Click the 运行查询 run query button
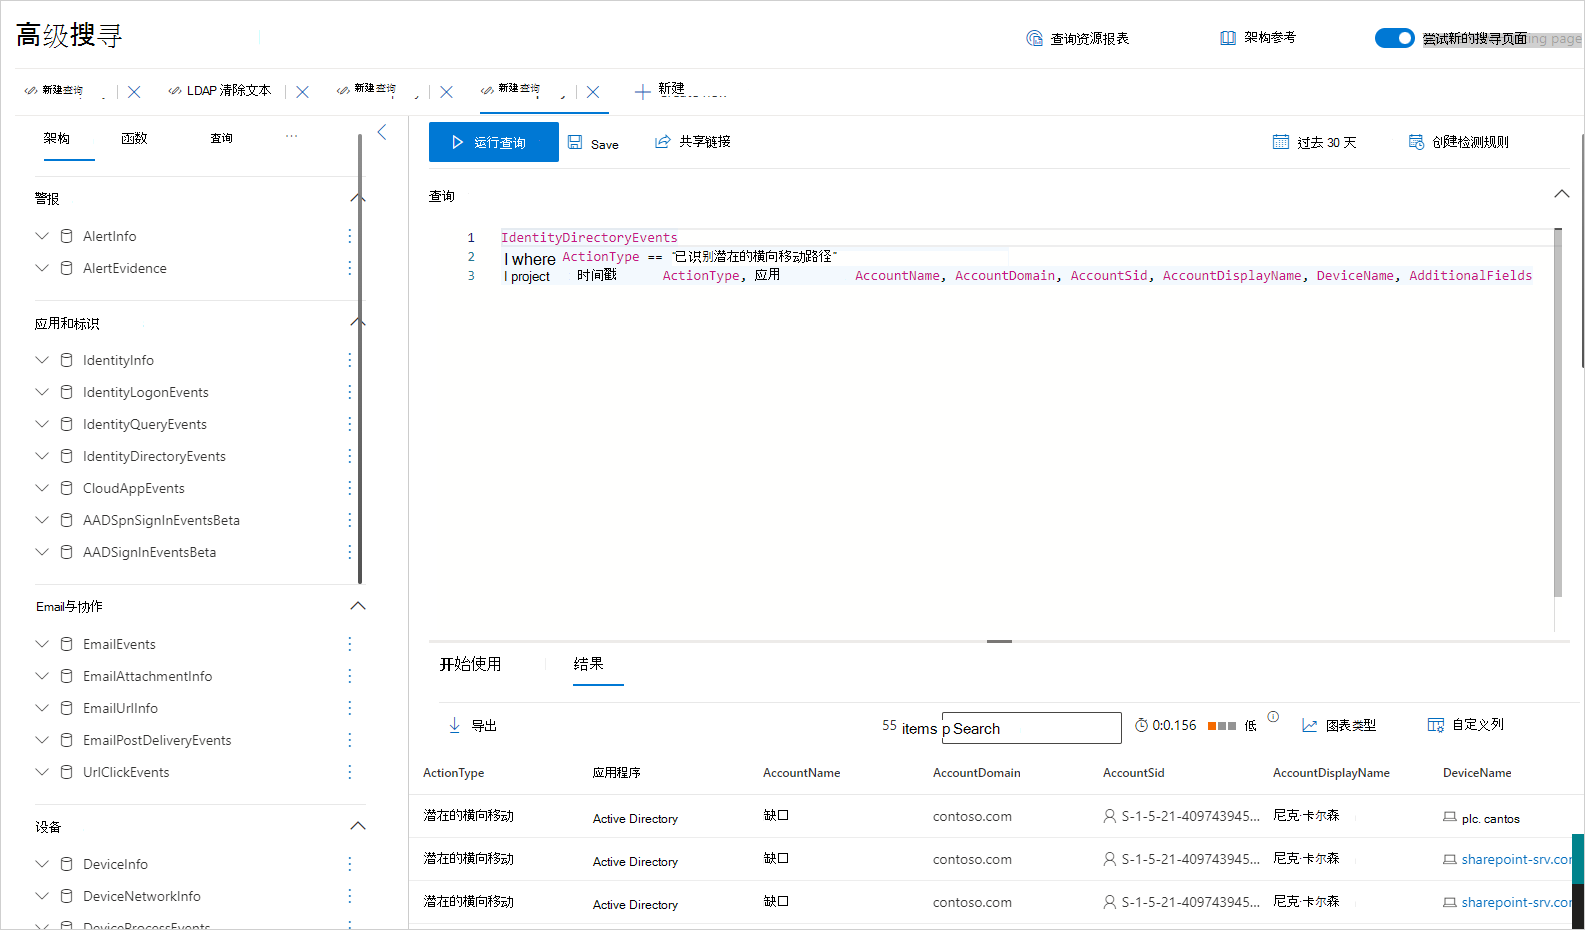1585x930 pixels. tap(493, 142)
